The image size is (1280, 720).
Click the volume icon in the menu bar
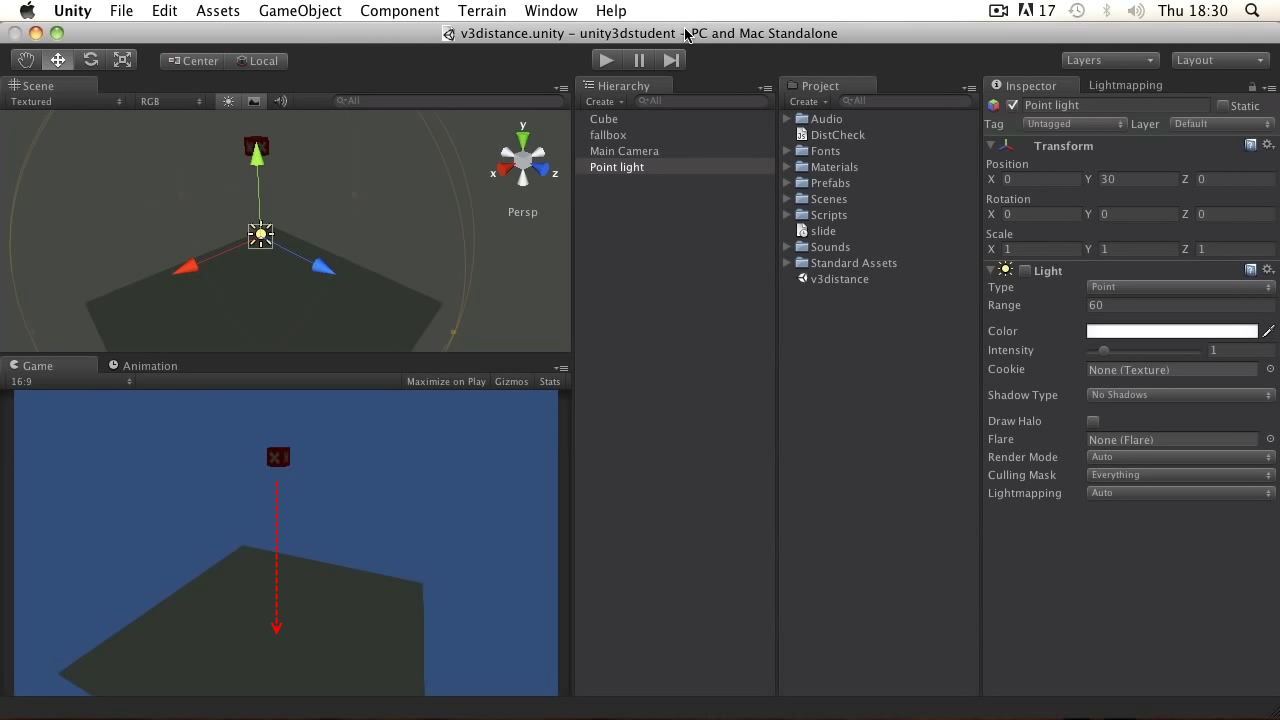(1136, 11)
